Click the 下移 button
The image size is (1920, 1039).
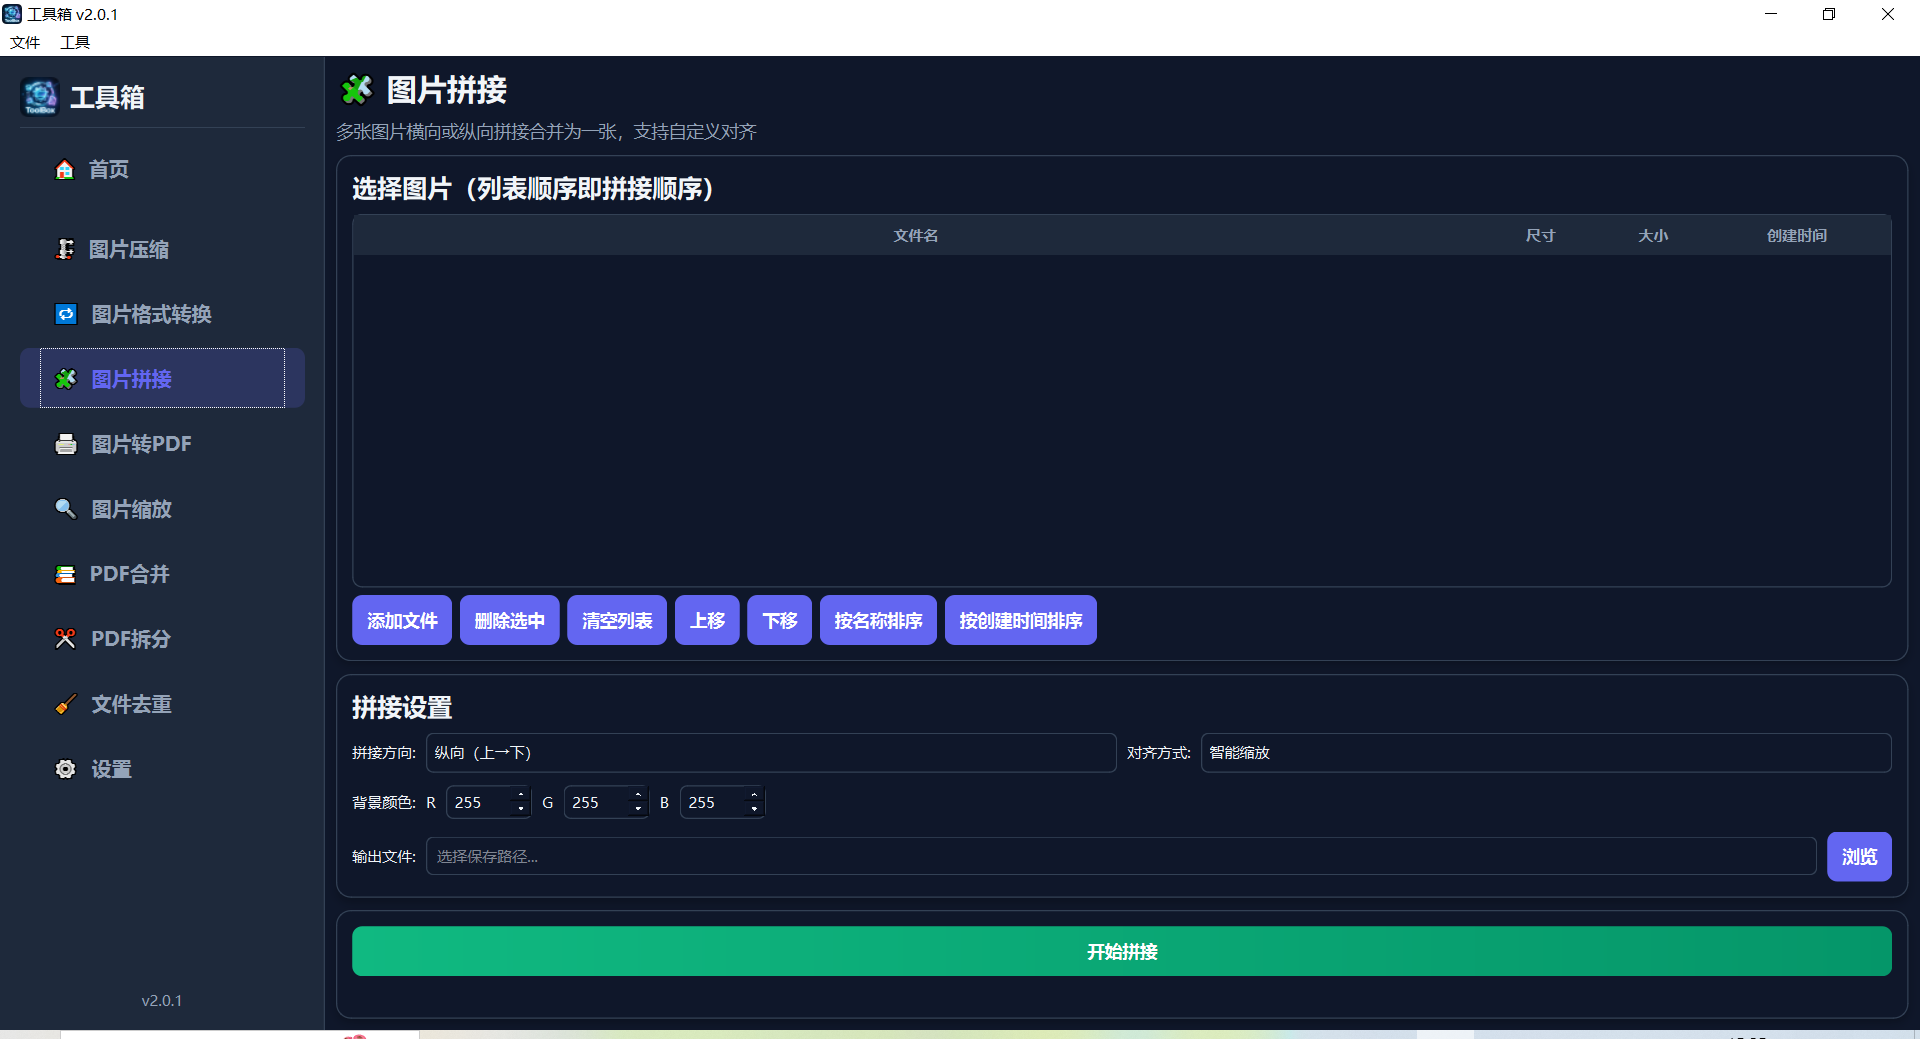click(780, 621)
